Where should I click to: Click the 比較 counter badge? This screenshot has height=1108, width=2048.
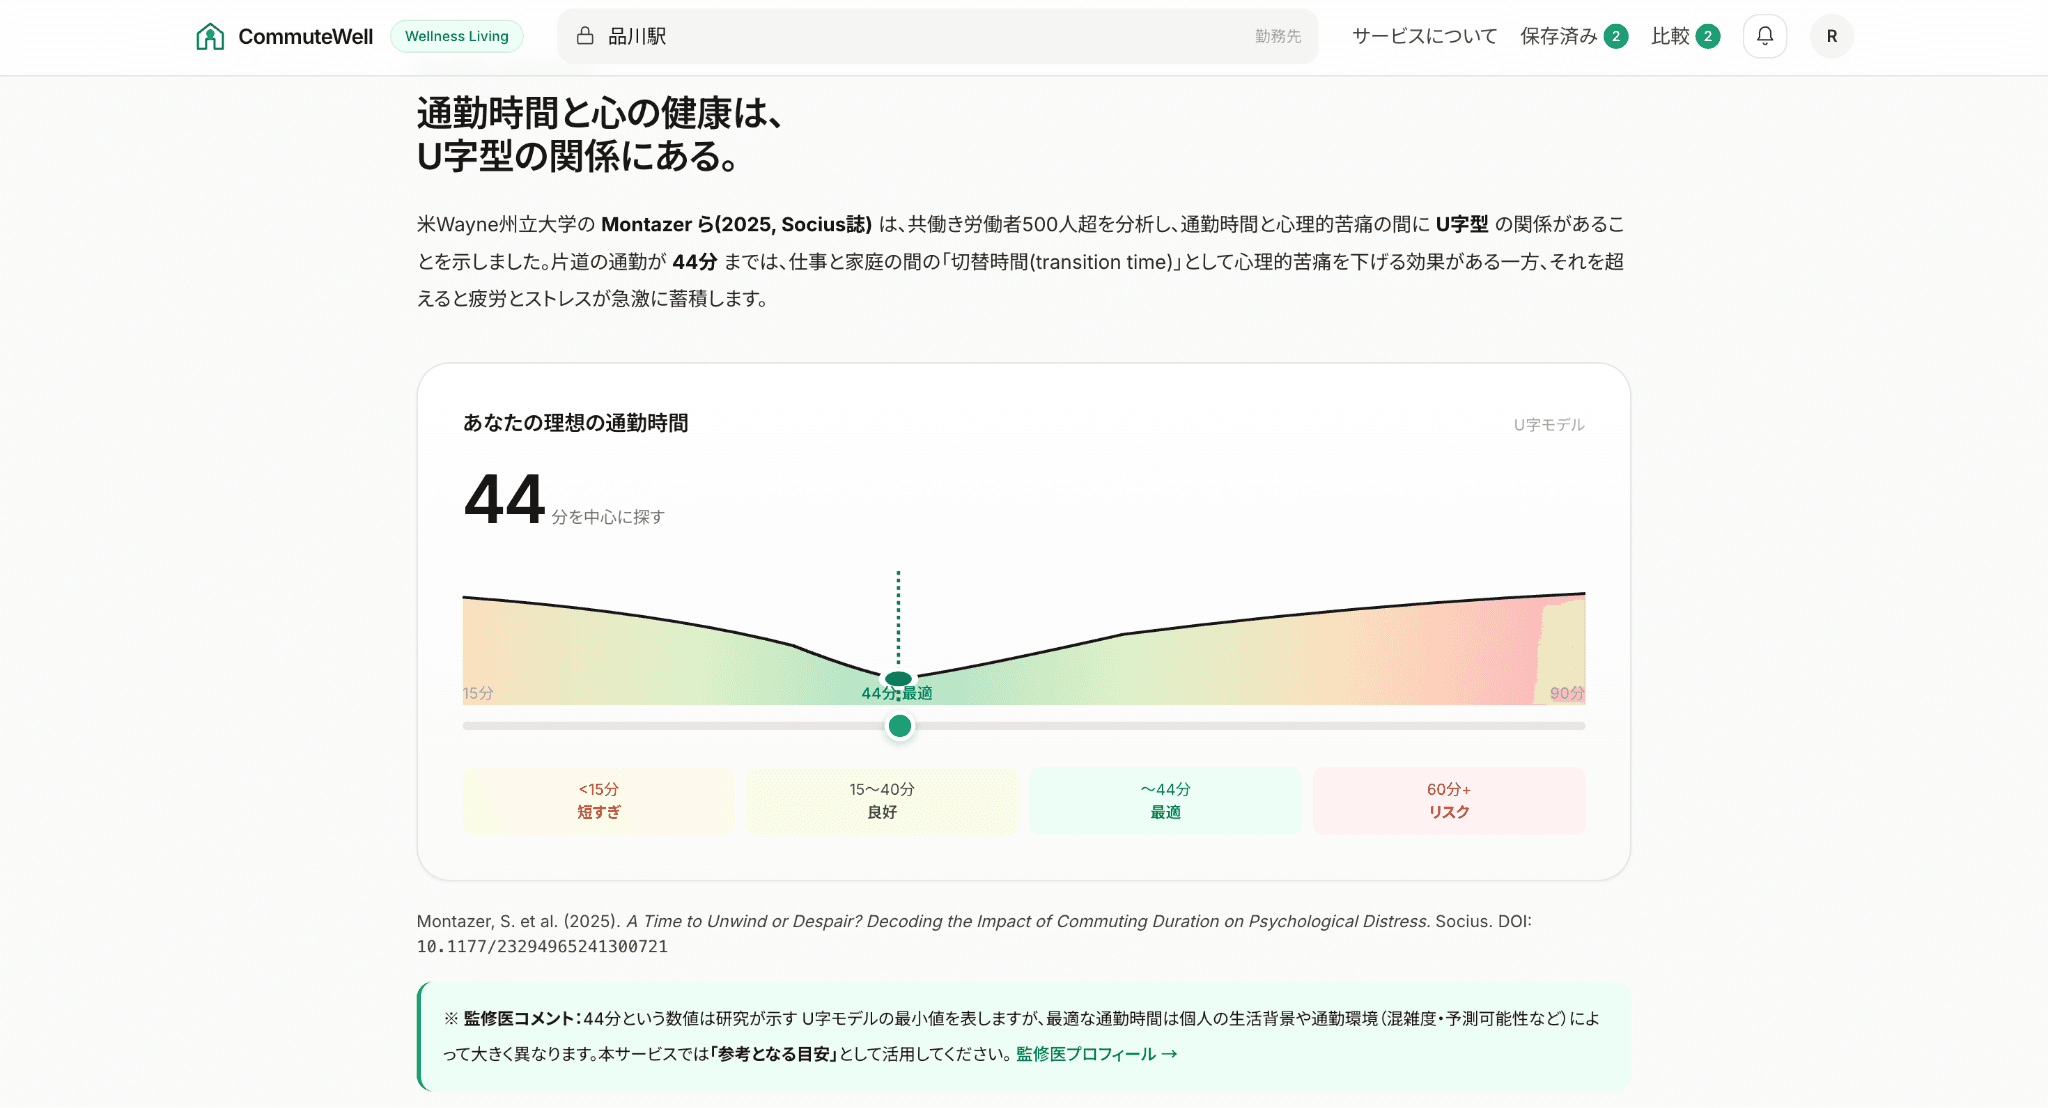[1710, 35]
